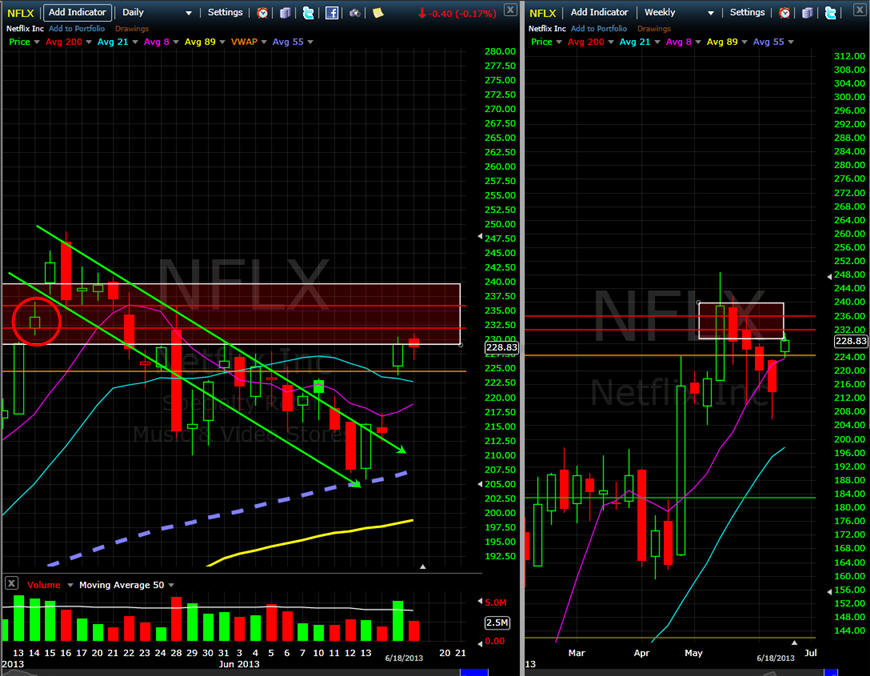Viewport: 870px width, 676px height.
Task: Click the NFLX ticker symbol in Daily chart
Action: pos(21,13)
